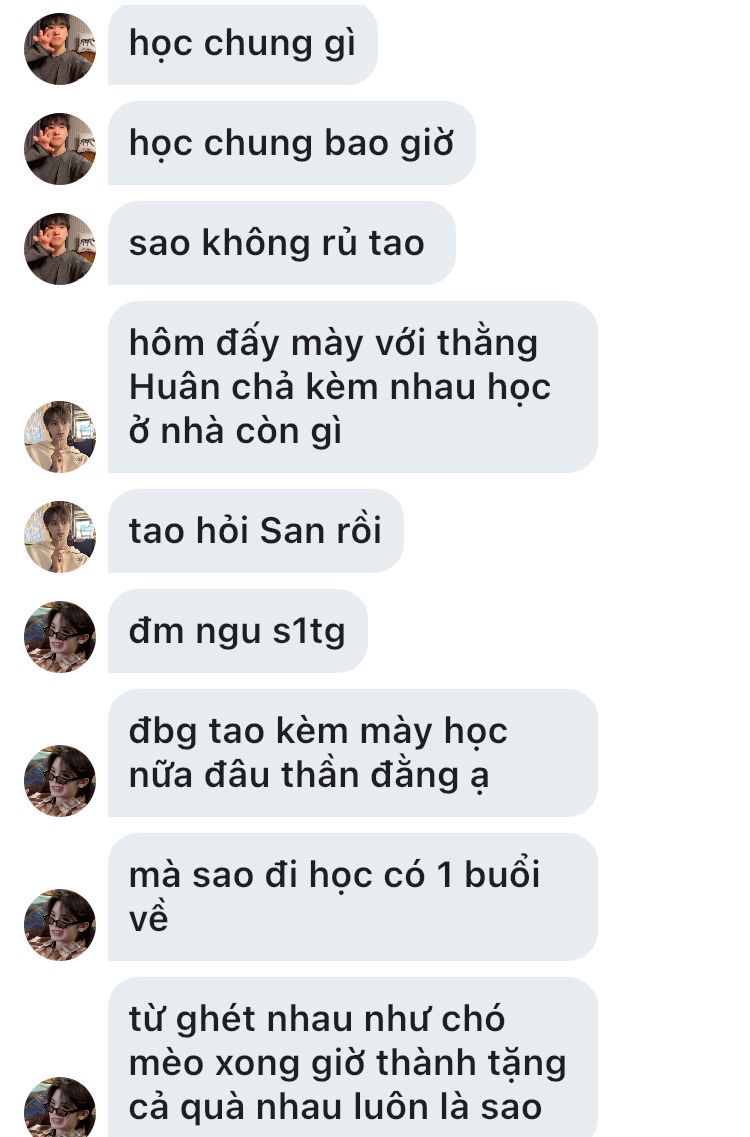Select message ending 'thần đằng ạ'
This screenshot has width=750, height=1137.
pos(353,753)
